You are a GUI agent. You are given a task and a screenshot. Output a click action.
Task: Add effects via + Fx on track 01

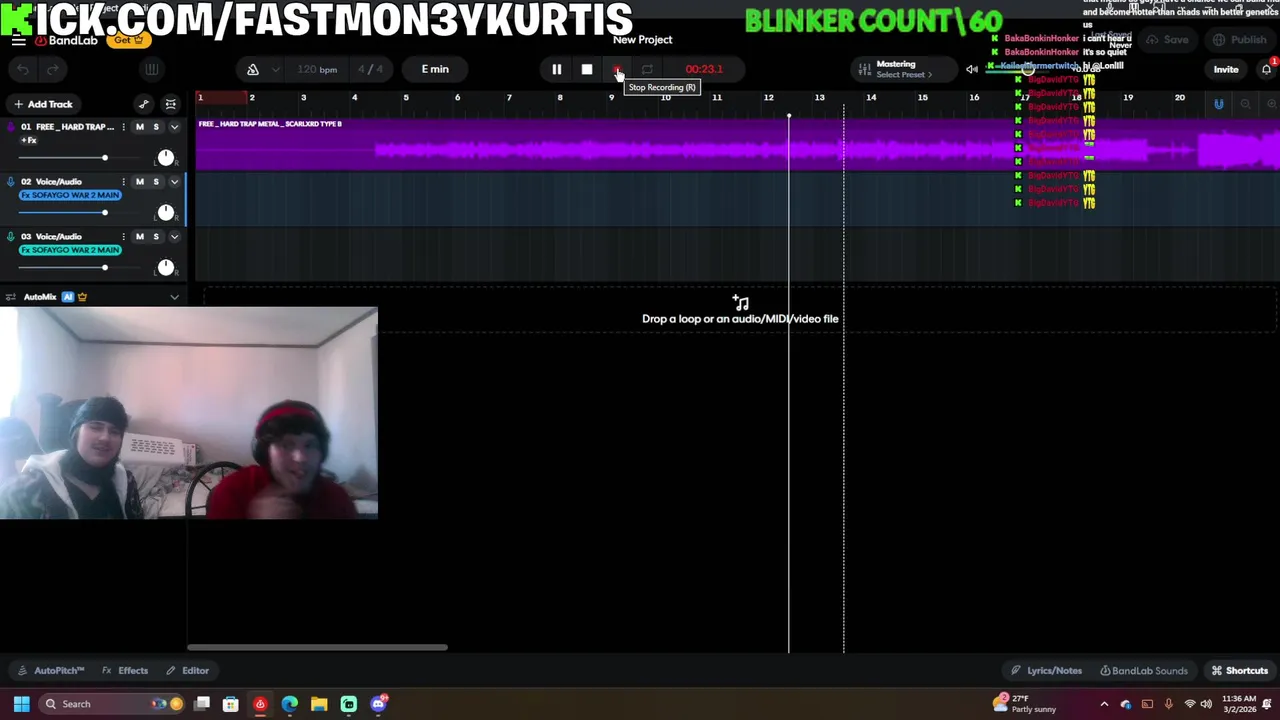pyautogui.click(x=28, y=140)
